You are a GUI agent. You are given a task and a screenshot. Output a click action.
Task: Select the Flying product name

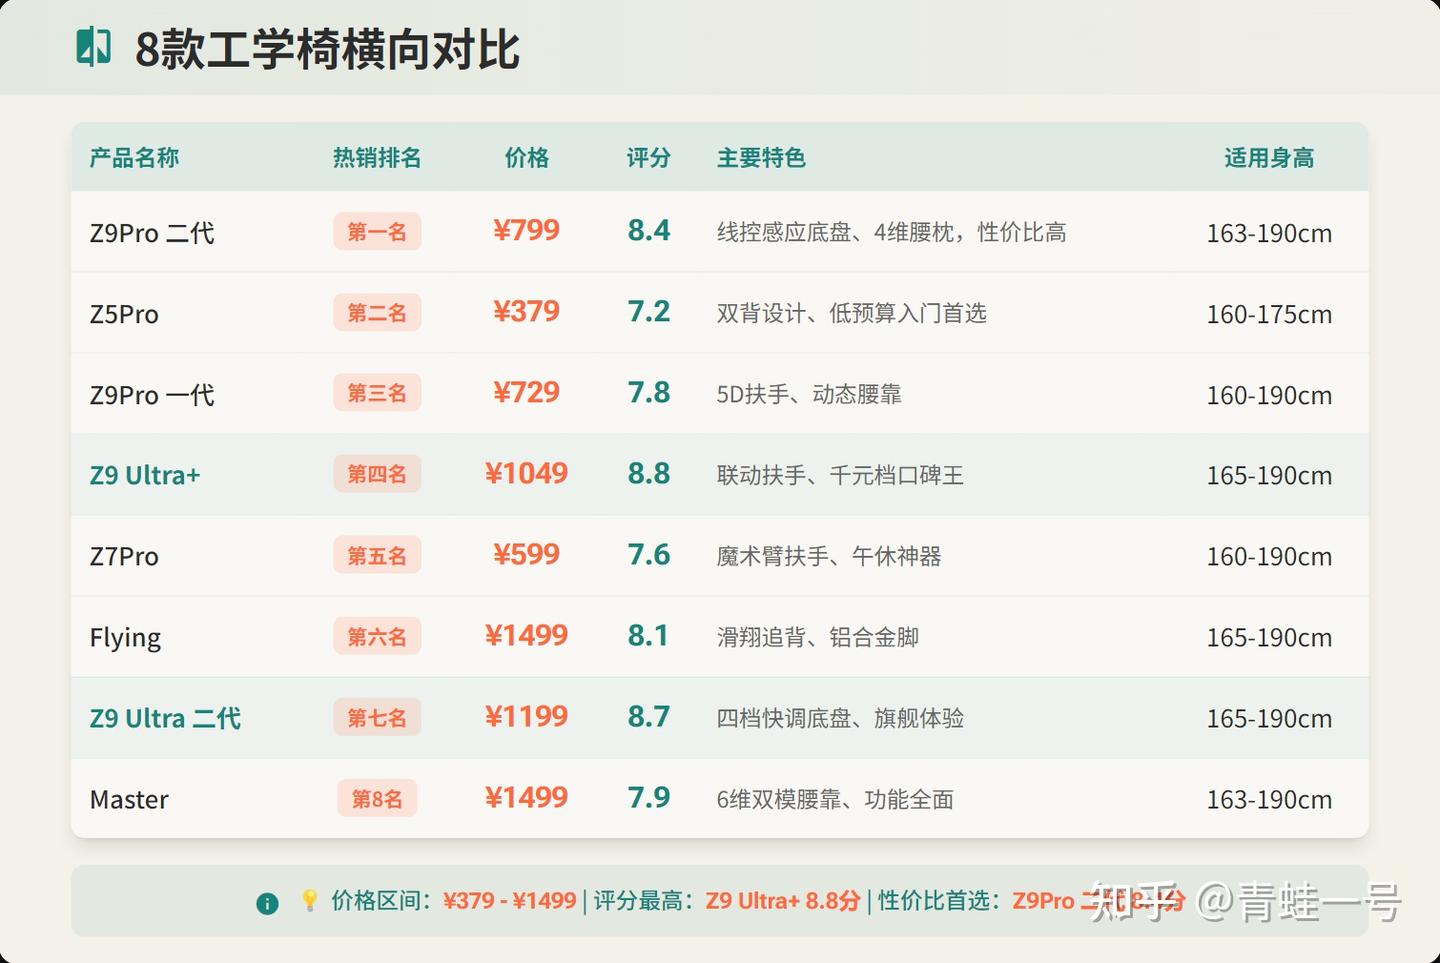(125, 638)
